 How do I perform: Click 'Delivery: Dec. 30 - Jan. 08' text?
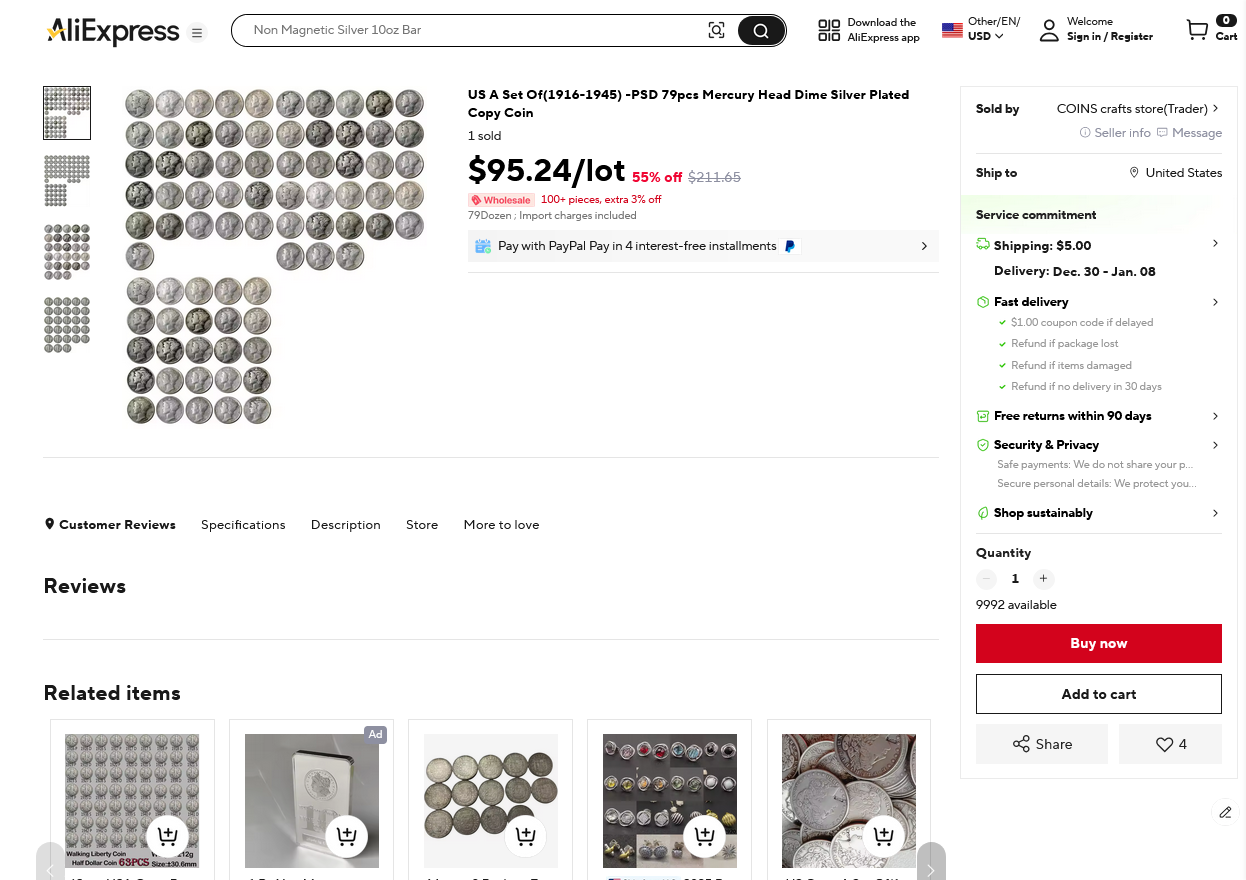pos(1075,272)
